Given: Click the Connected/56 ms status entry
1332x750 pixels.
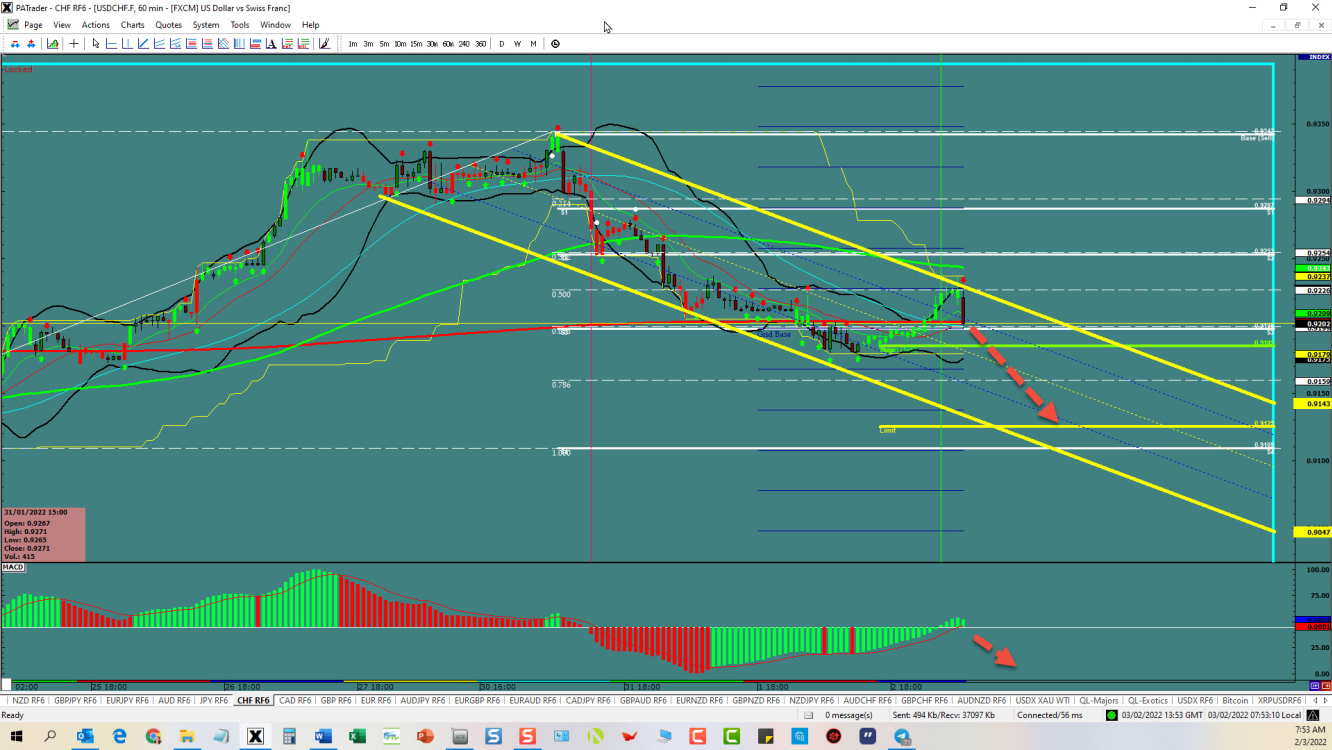Looking at the screenshot, I should click(1050, 715).
